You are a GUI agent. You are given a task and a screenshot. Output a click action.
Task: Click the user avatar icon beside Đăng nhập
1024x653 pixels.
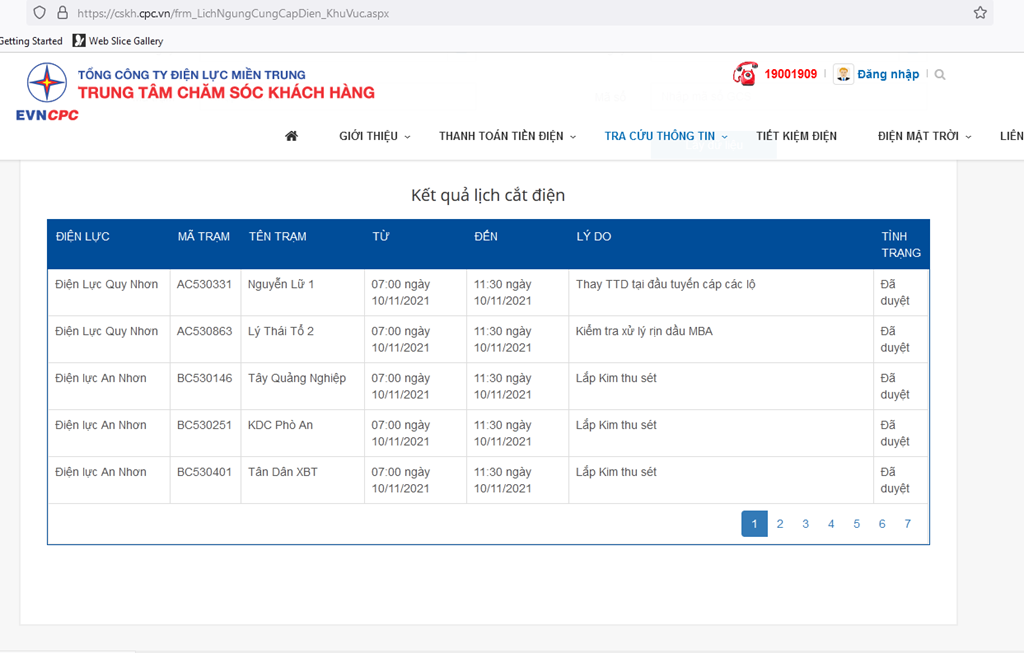point(843,74)
